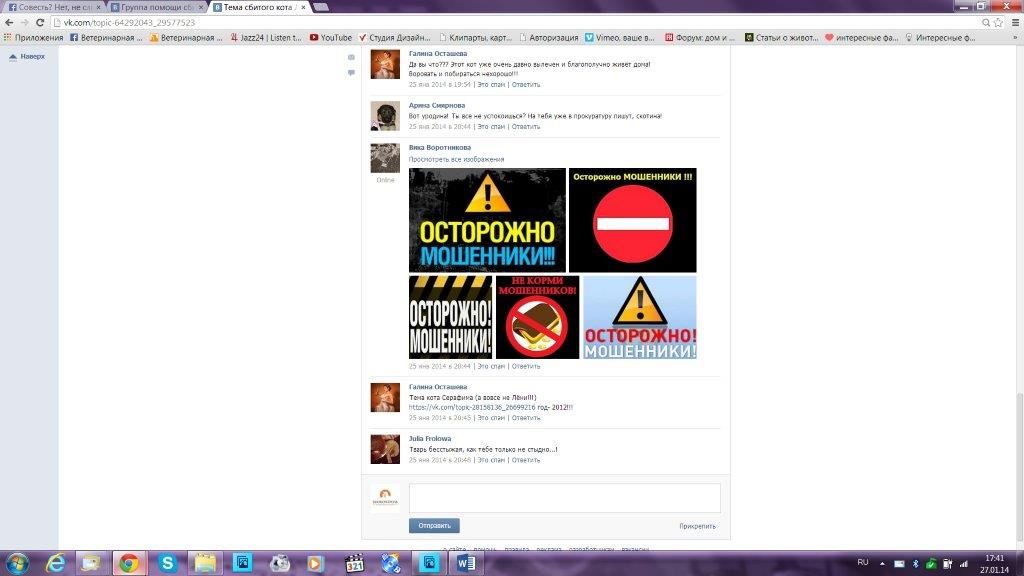The image size is (1024, 576).
Task: Click the Наверх scroll-to-top link
Action: [27, 57]
